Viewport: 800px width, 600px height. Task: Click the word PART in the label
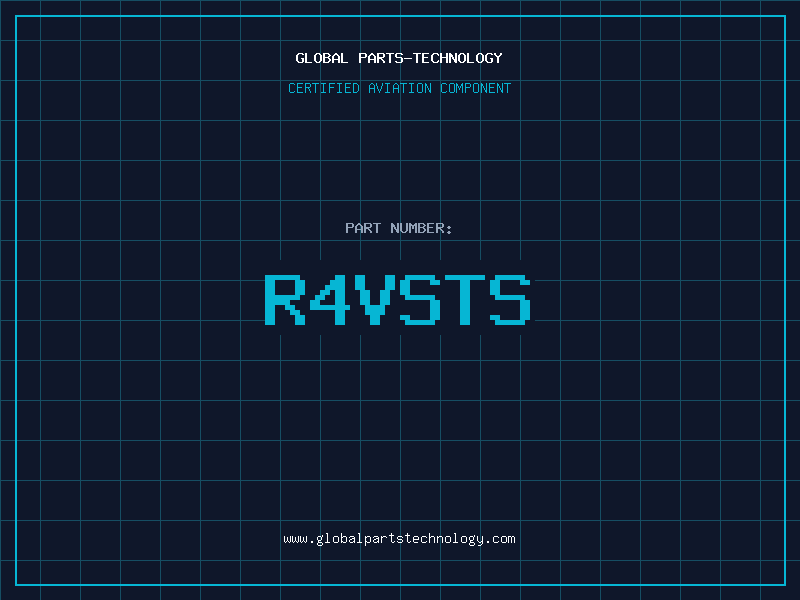(x=363, y=228)
